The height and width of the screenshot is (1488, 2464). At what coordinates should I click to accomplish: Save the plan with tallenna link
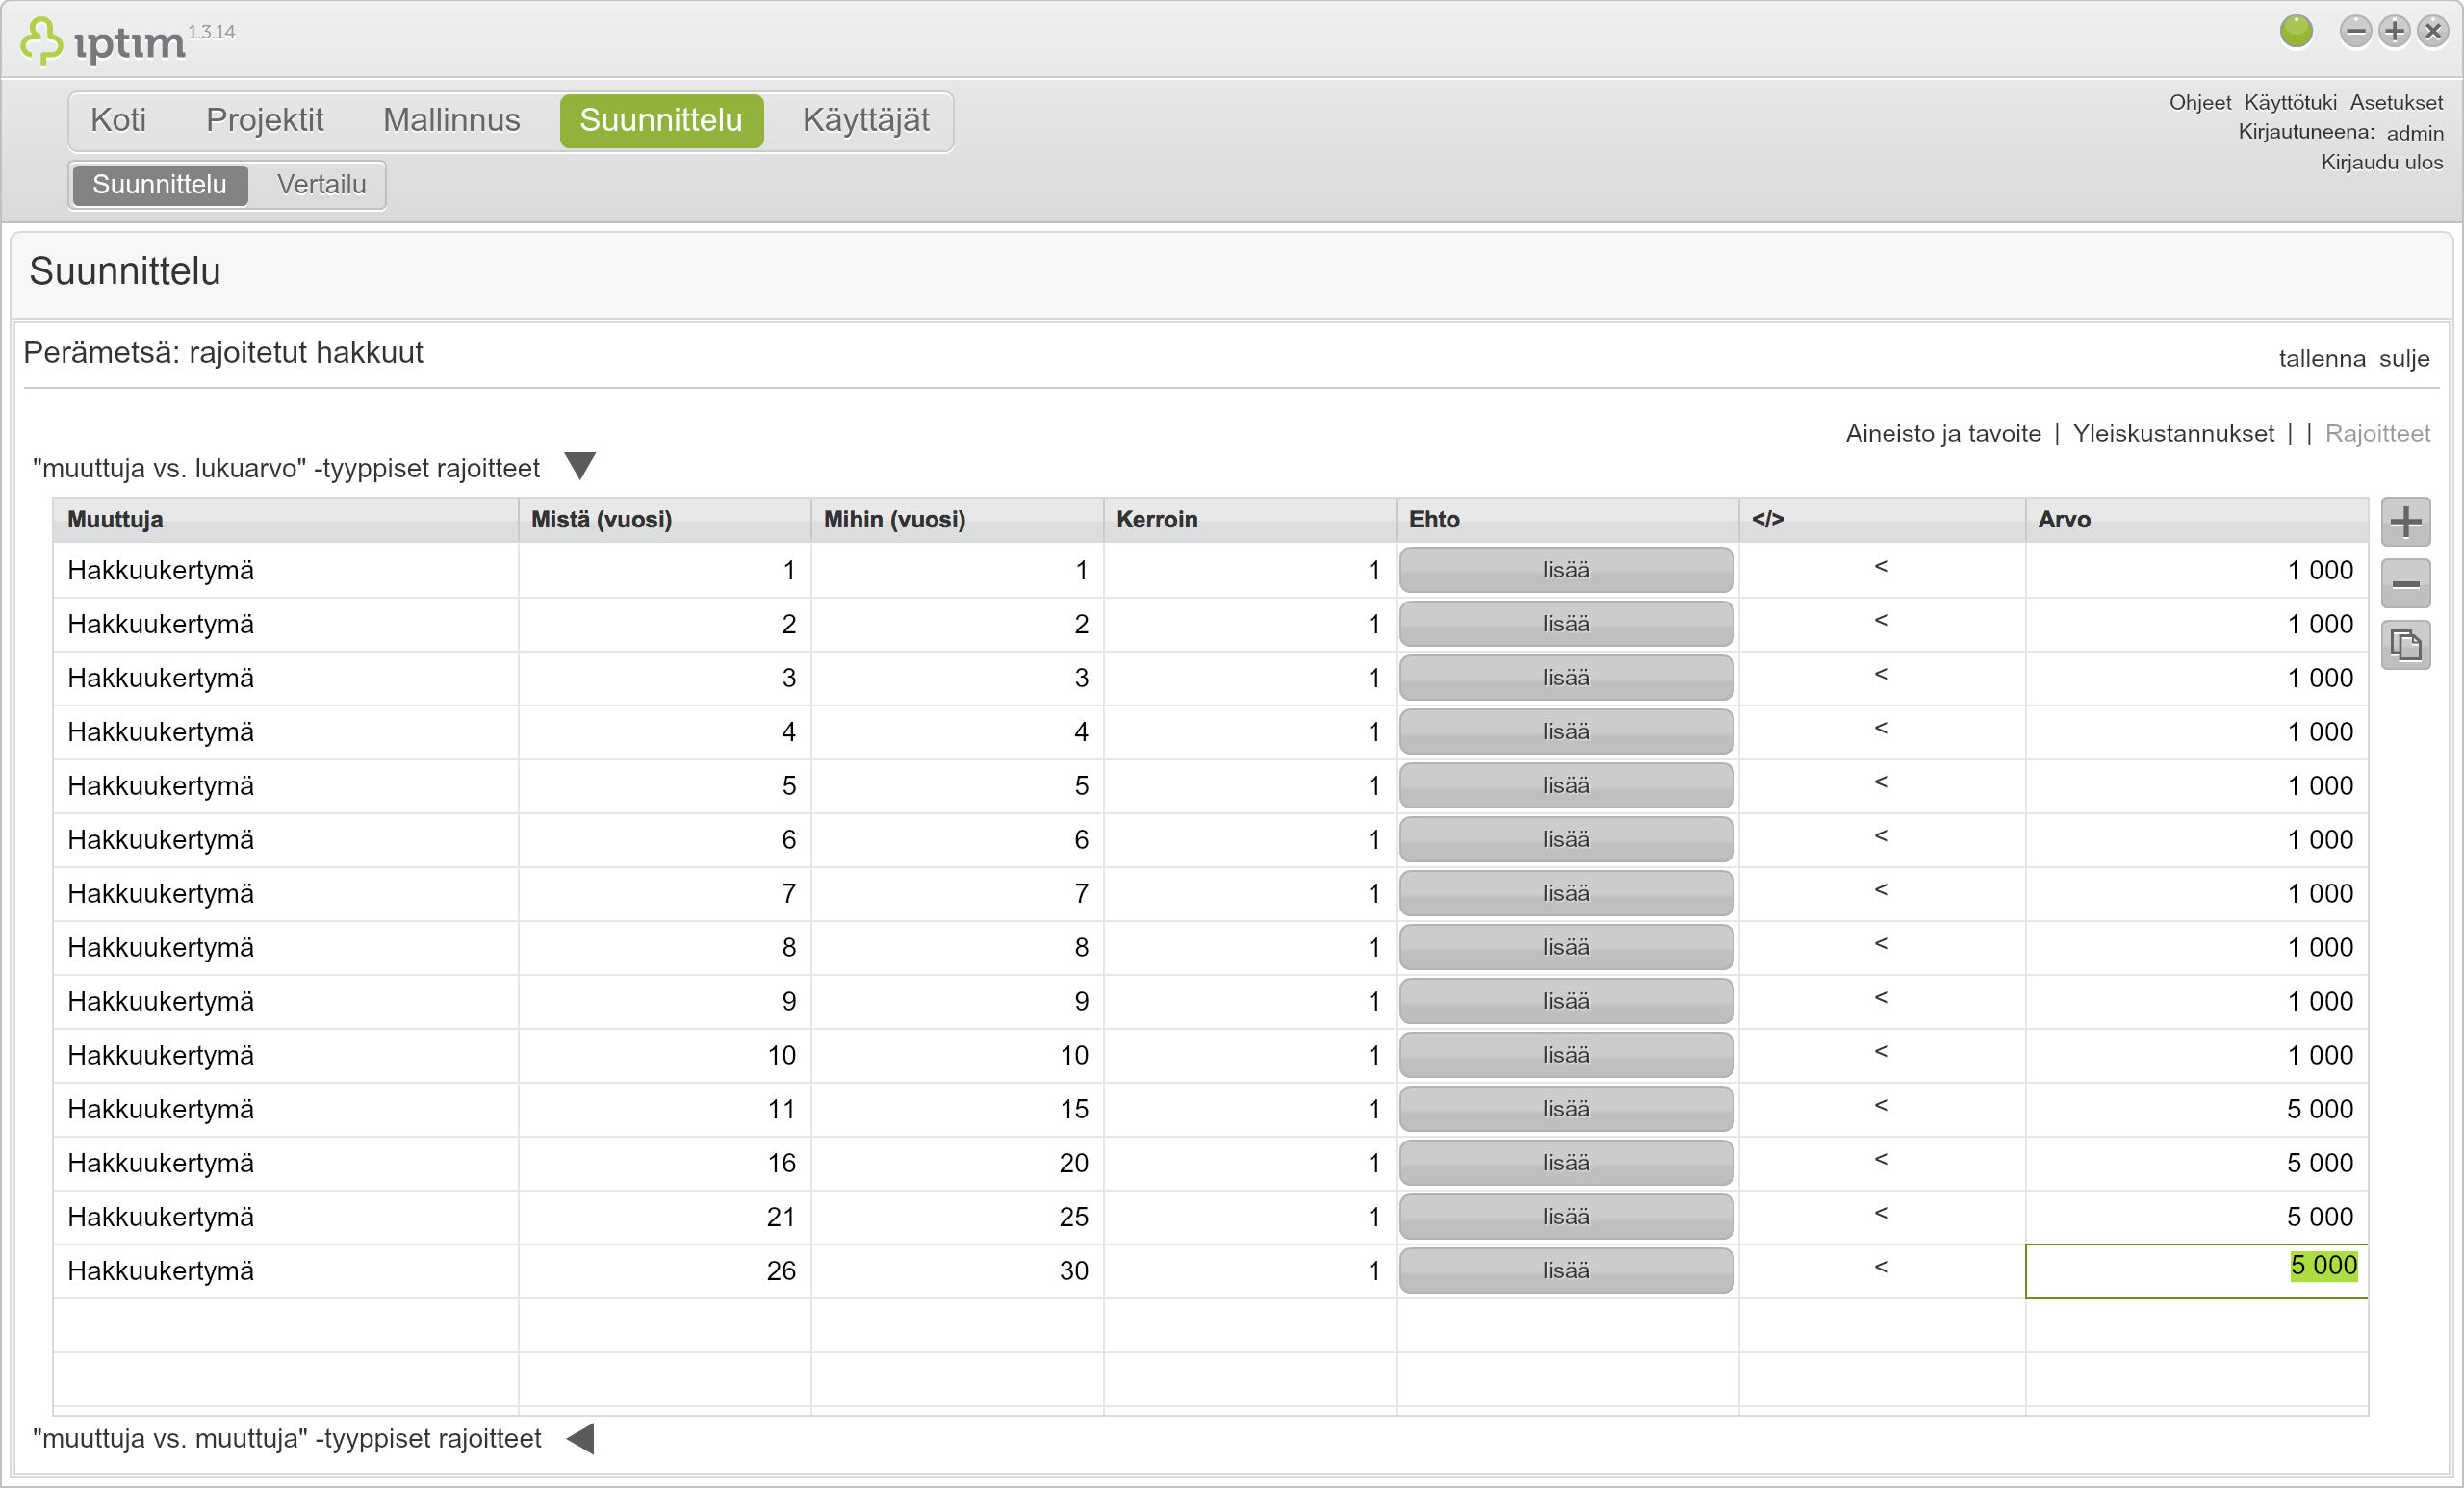[2321, 359]
